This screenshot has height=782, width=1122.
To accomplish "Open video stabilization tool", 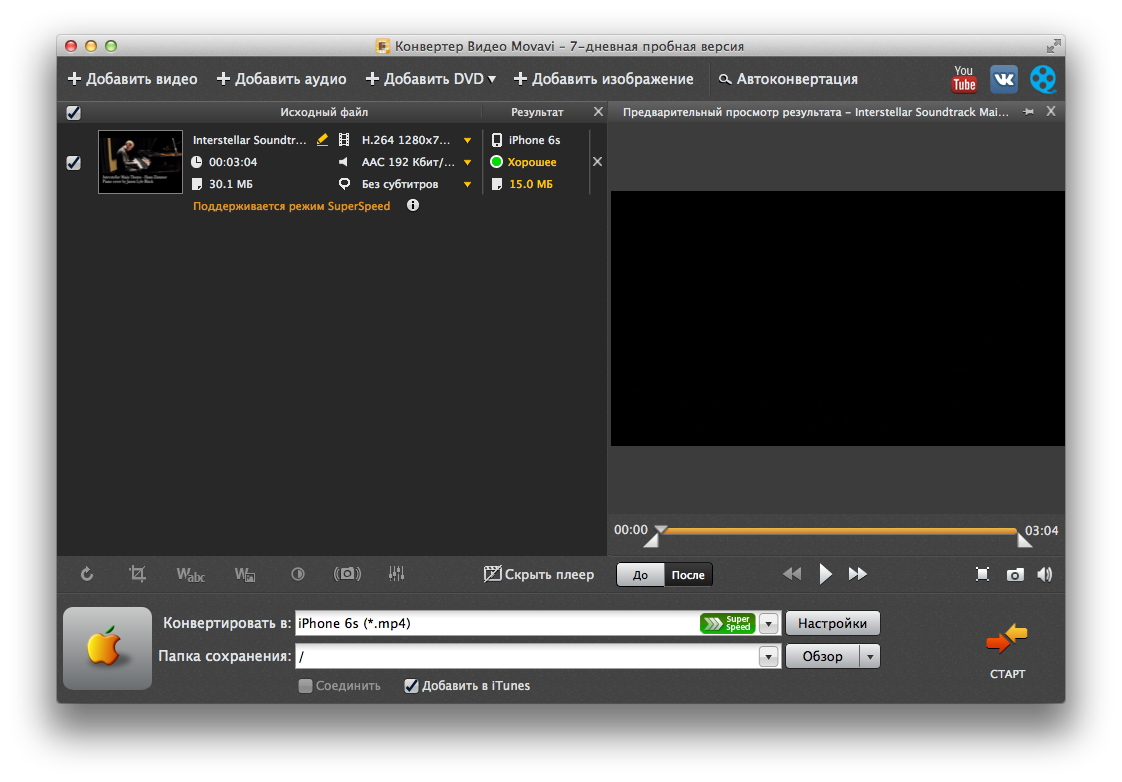I will pos(347,574).
